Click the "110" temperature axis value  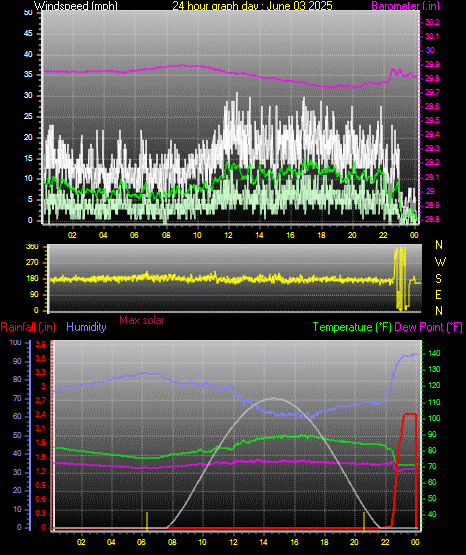[x=434, y=402]
